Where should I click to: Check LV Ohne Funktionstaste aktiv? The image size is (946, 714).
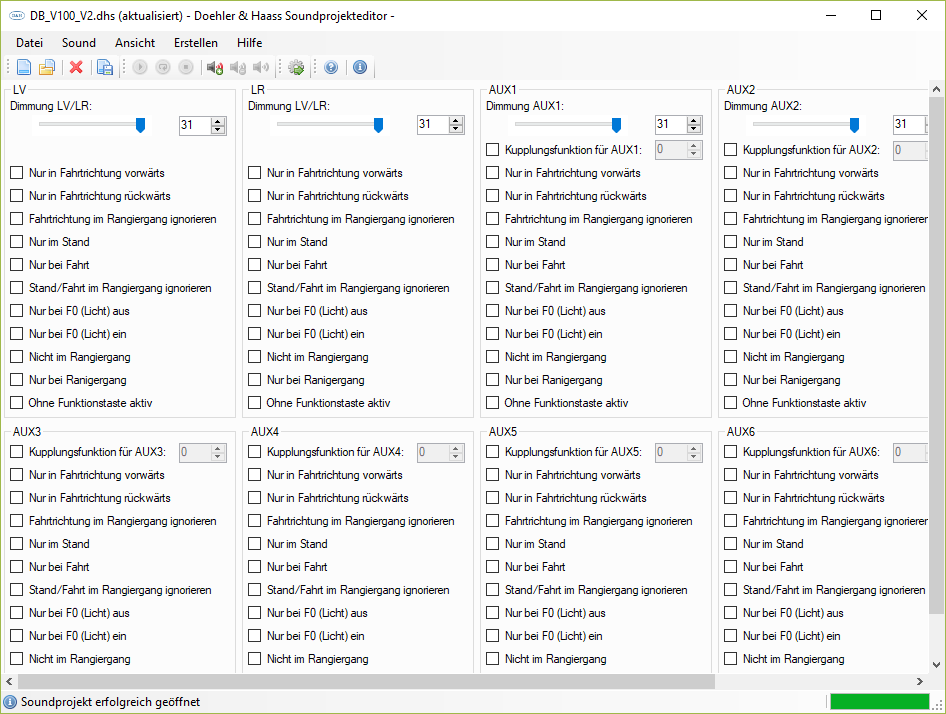tap(17, 403)
